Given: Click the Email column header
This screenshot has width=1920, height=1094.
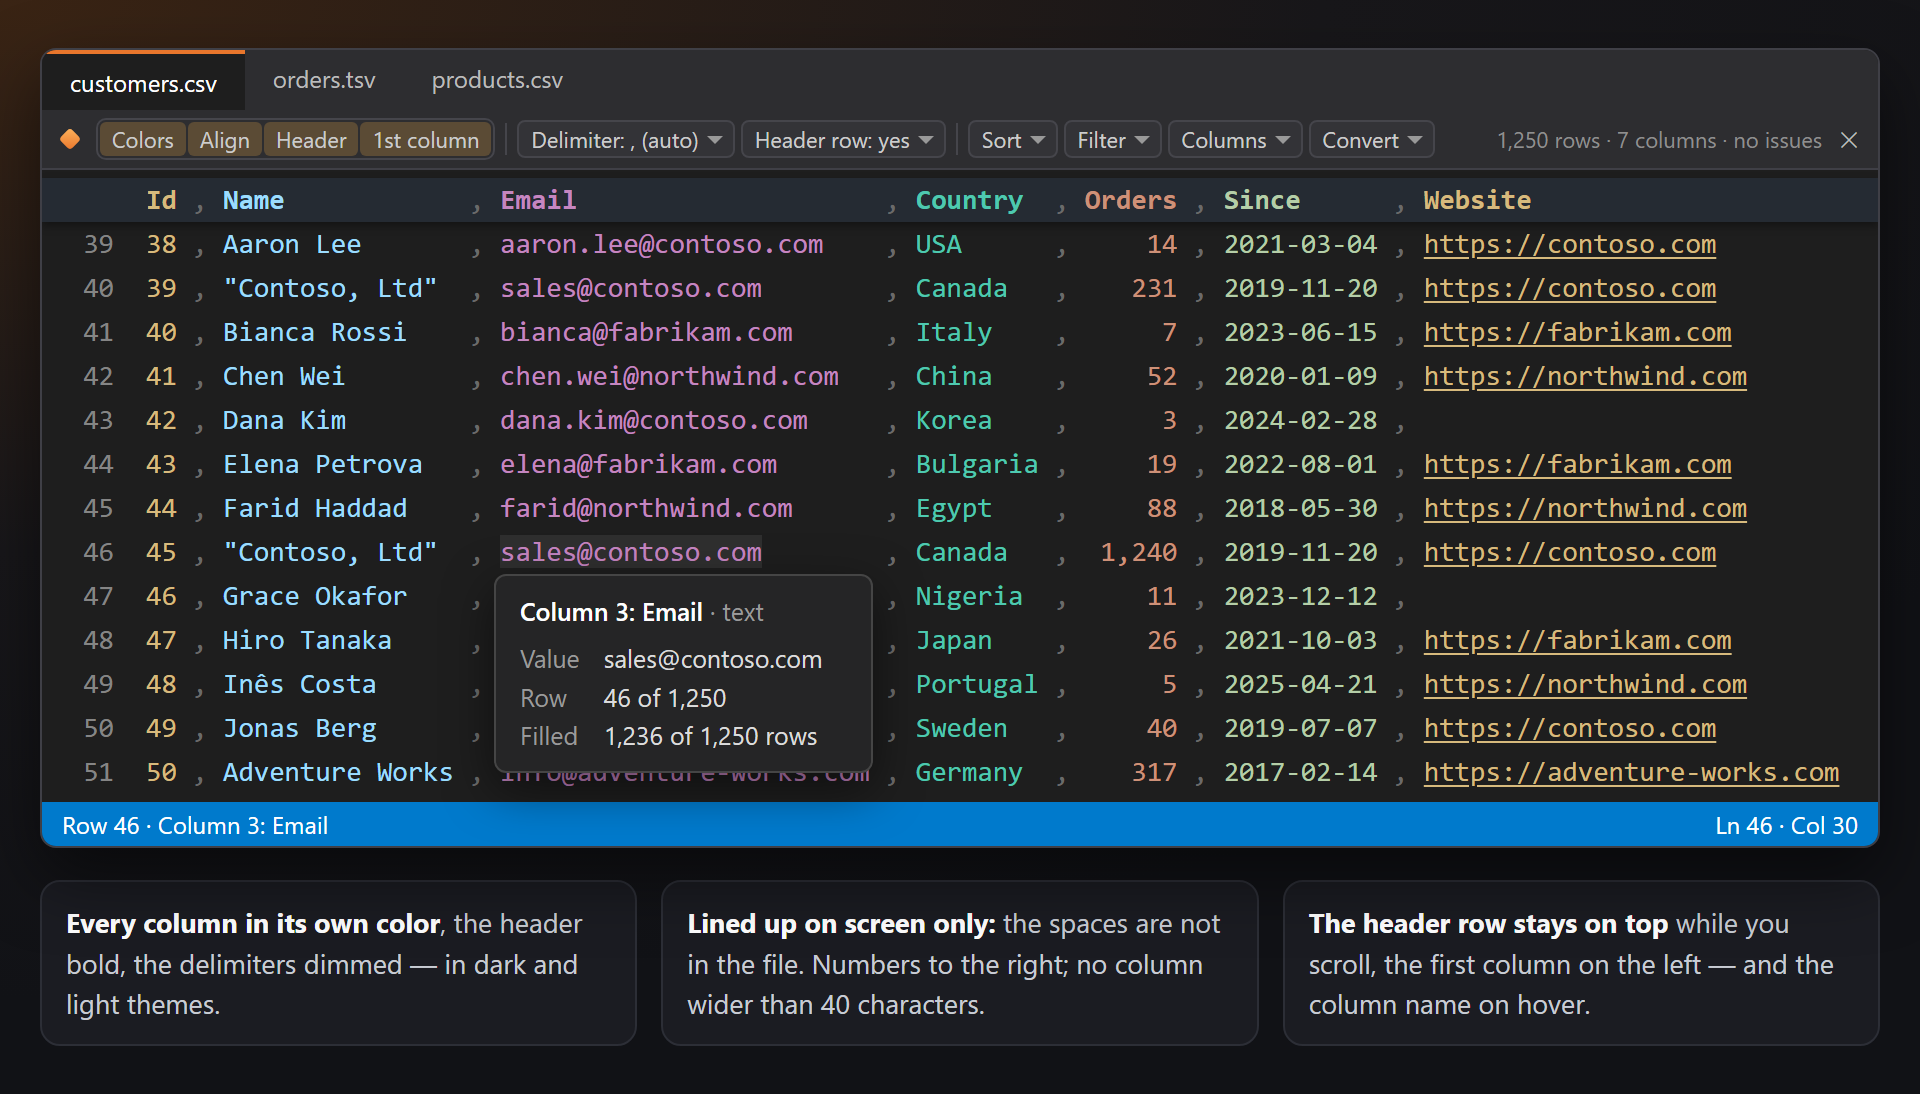Looking at the screenshot, I should tap(538, 200).
